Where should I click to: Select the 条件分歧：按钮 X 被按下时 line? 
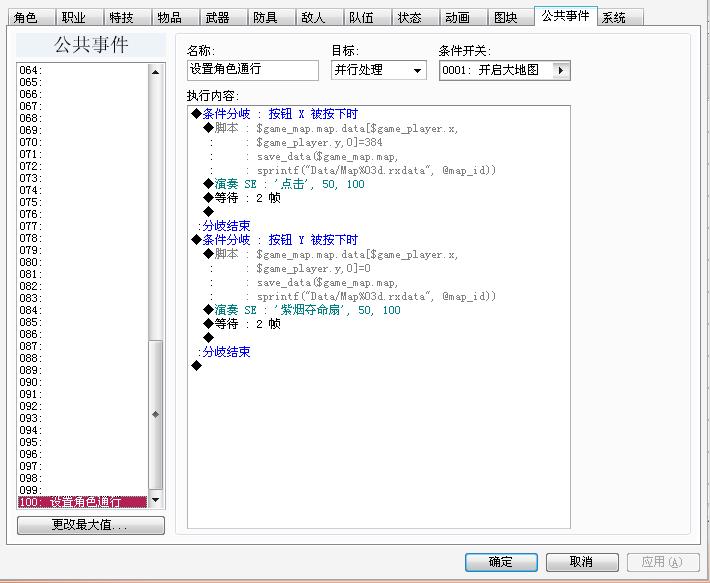[x=274, y=114]
